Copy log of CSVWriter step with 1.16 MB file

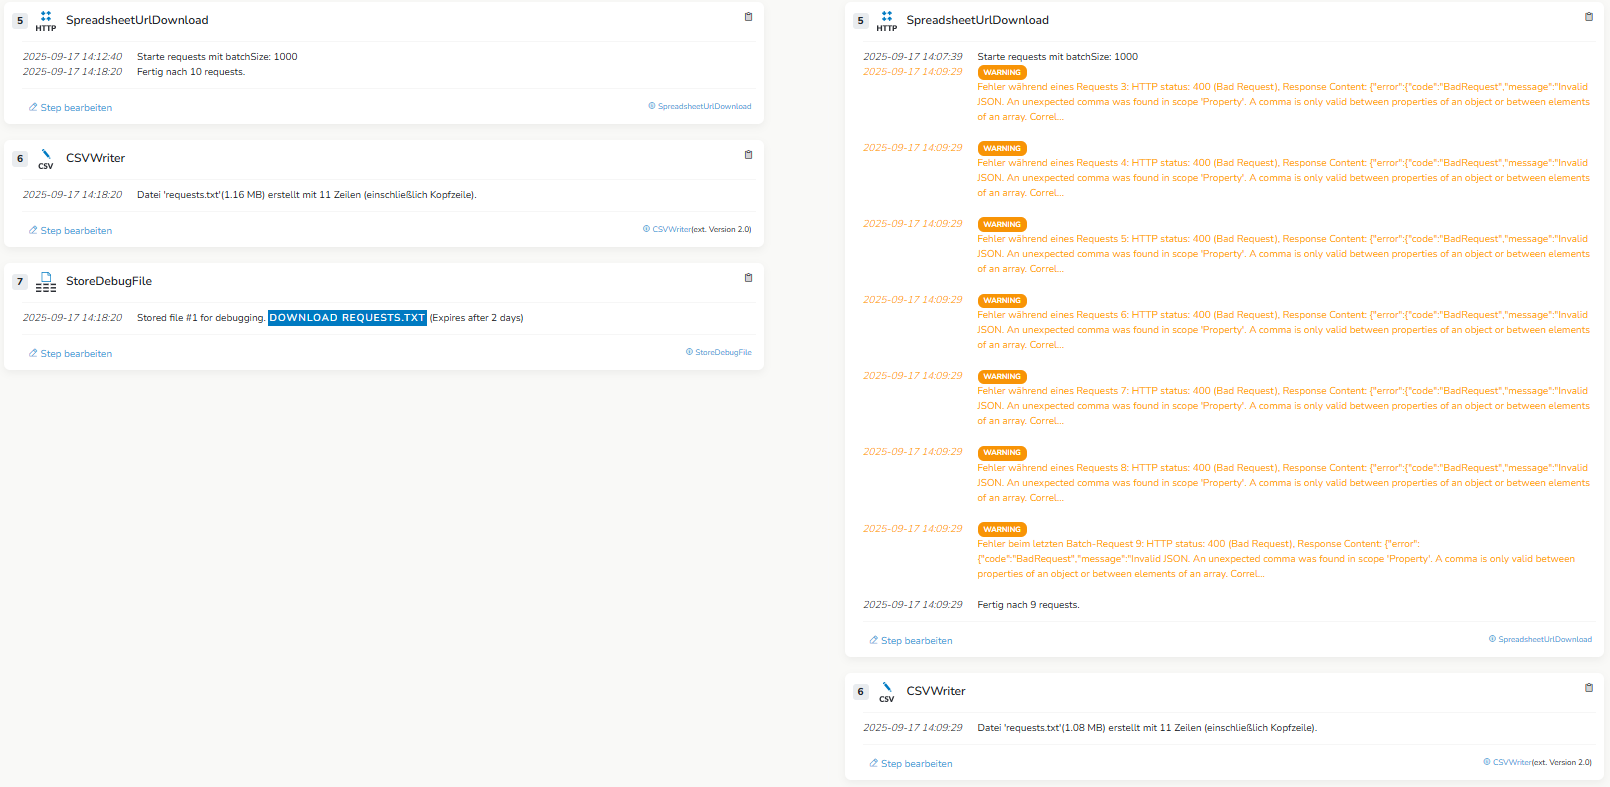pos(748,155)
